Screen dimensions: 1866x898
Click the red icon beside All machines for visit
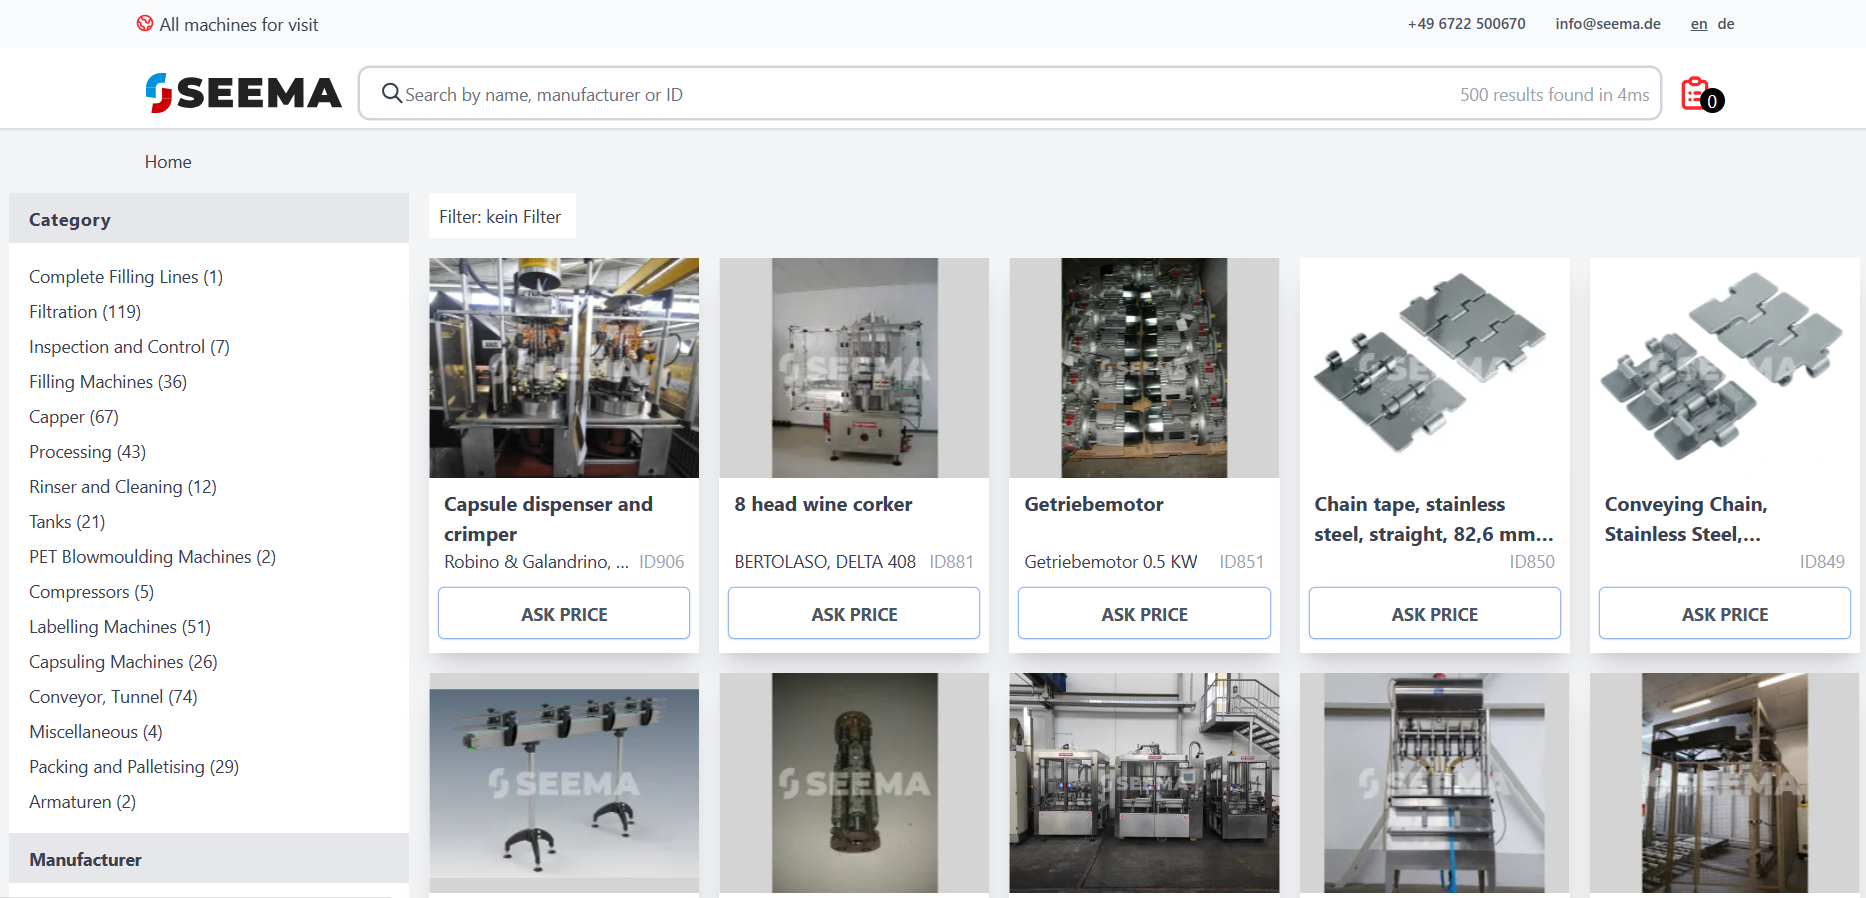coord(145,24)
